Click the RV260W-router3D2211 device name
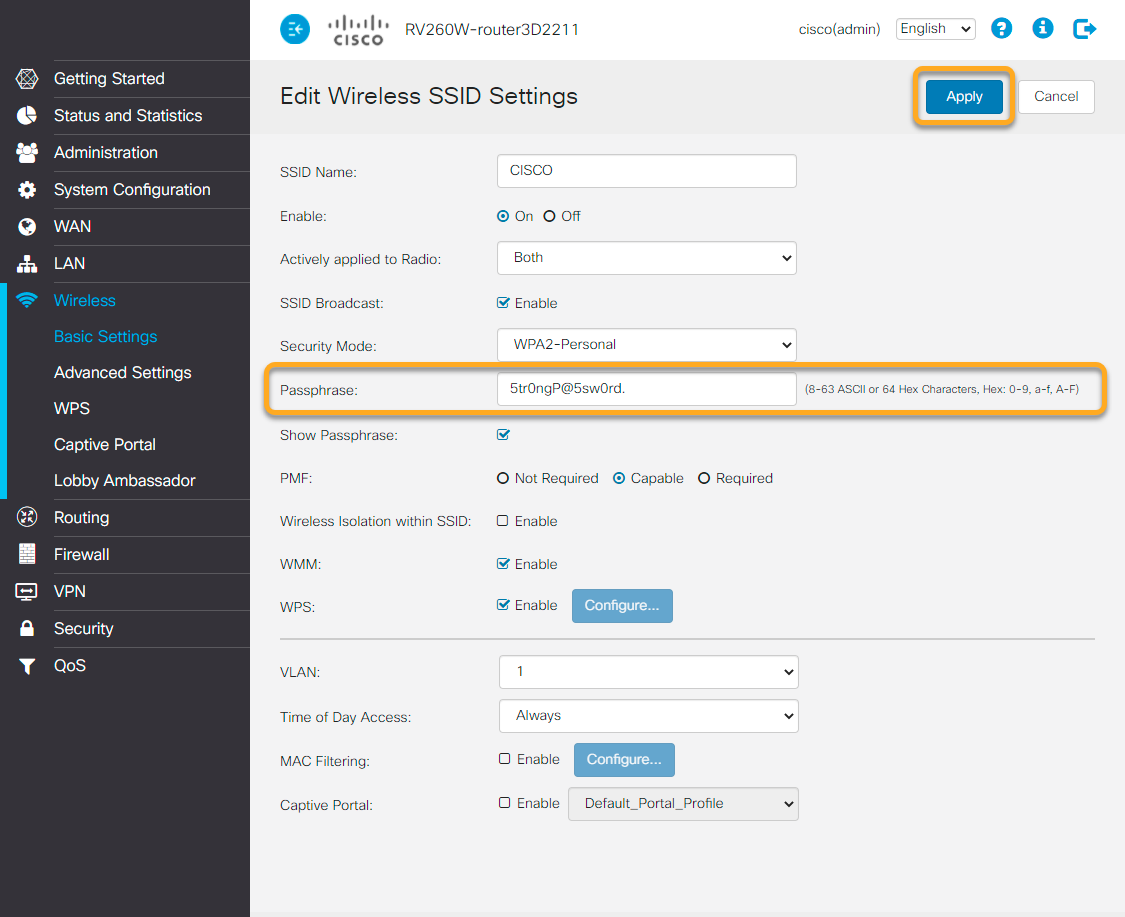This screenshot has height=917, width=1125. pyautogui.click(x=491, y=29)
